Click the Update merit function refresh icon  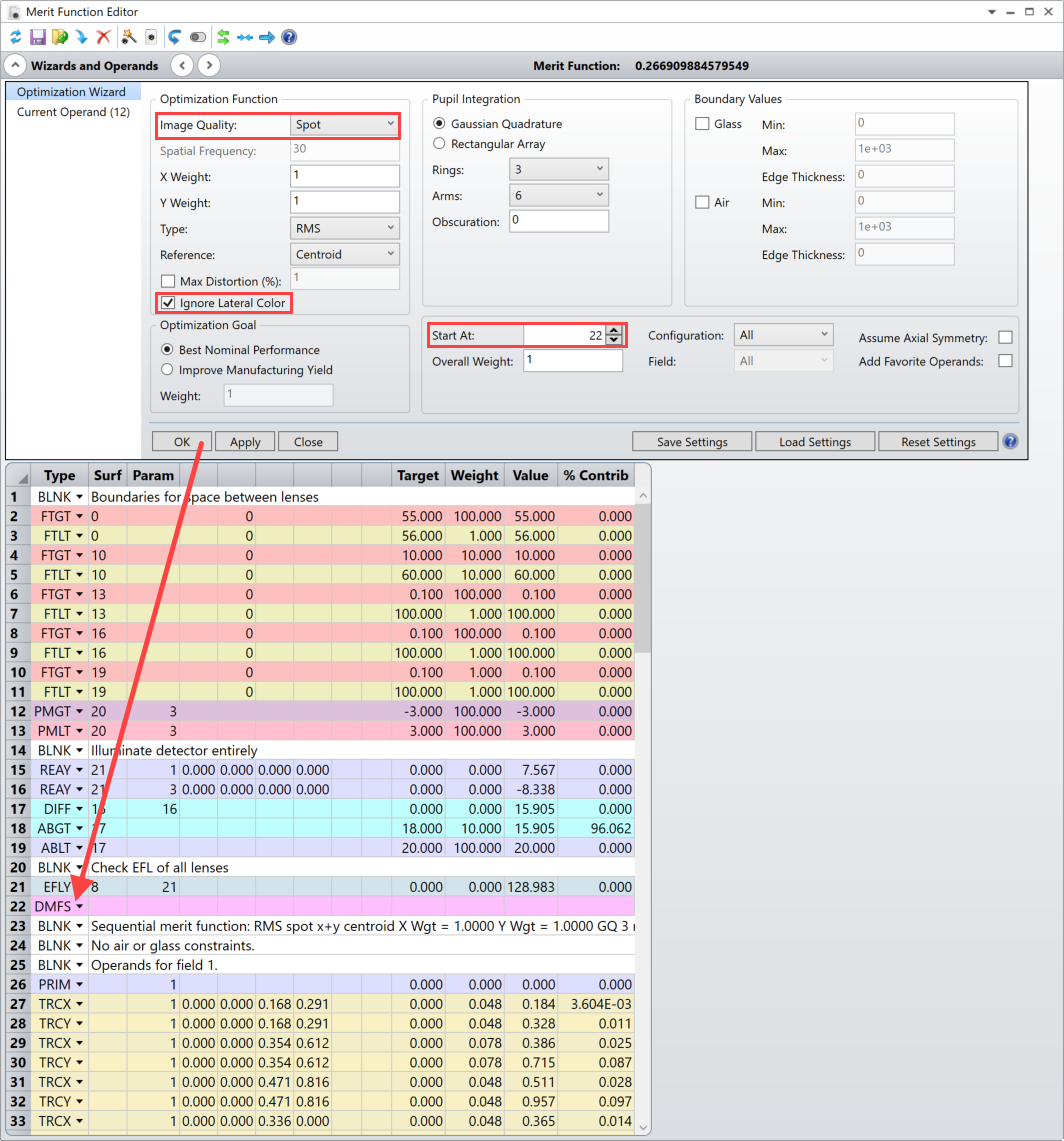pos(15,37)
